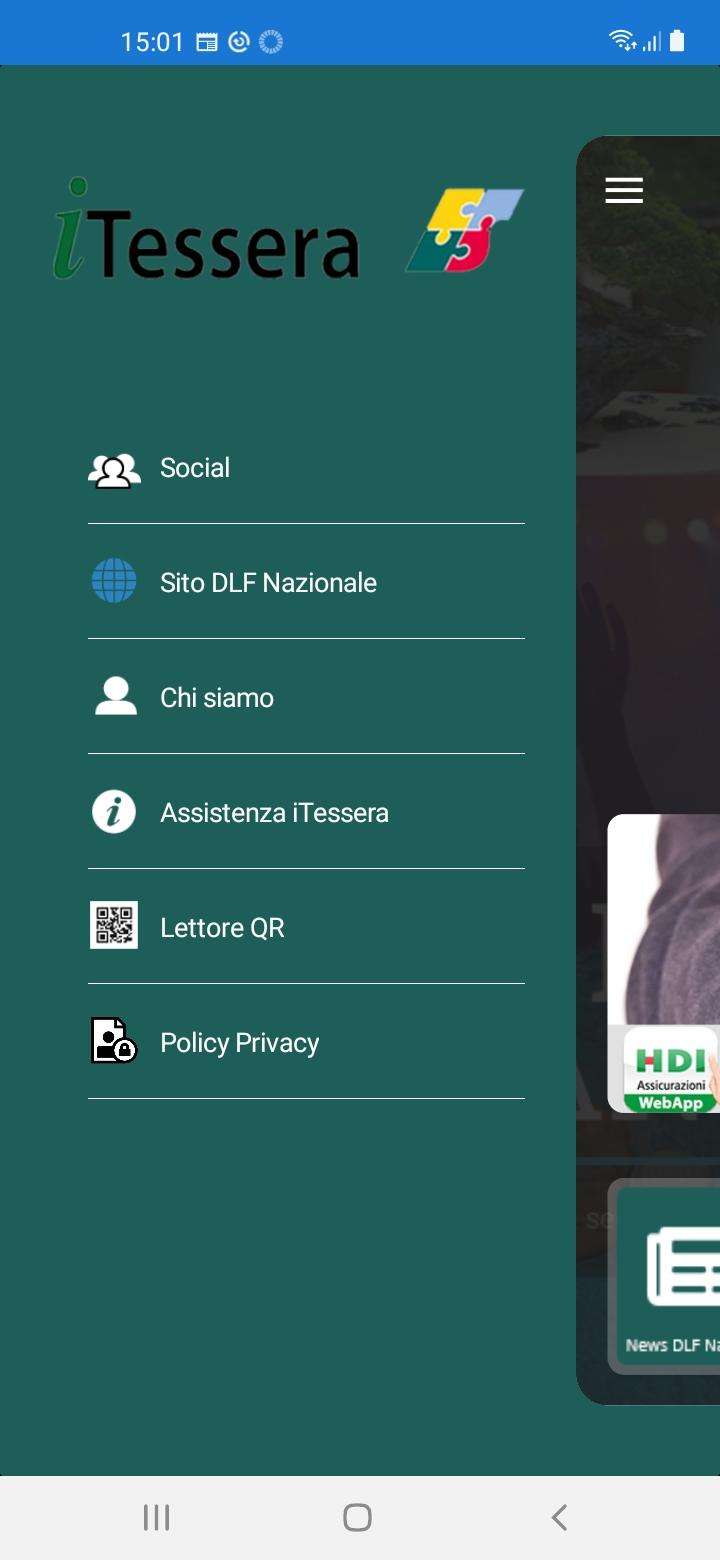Click the Chi siamo person icon

pyautogui.click(x=115, y=696)
